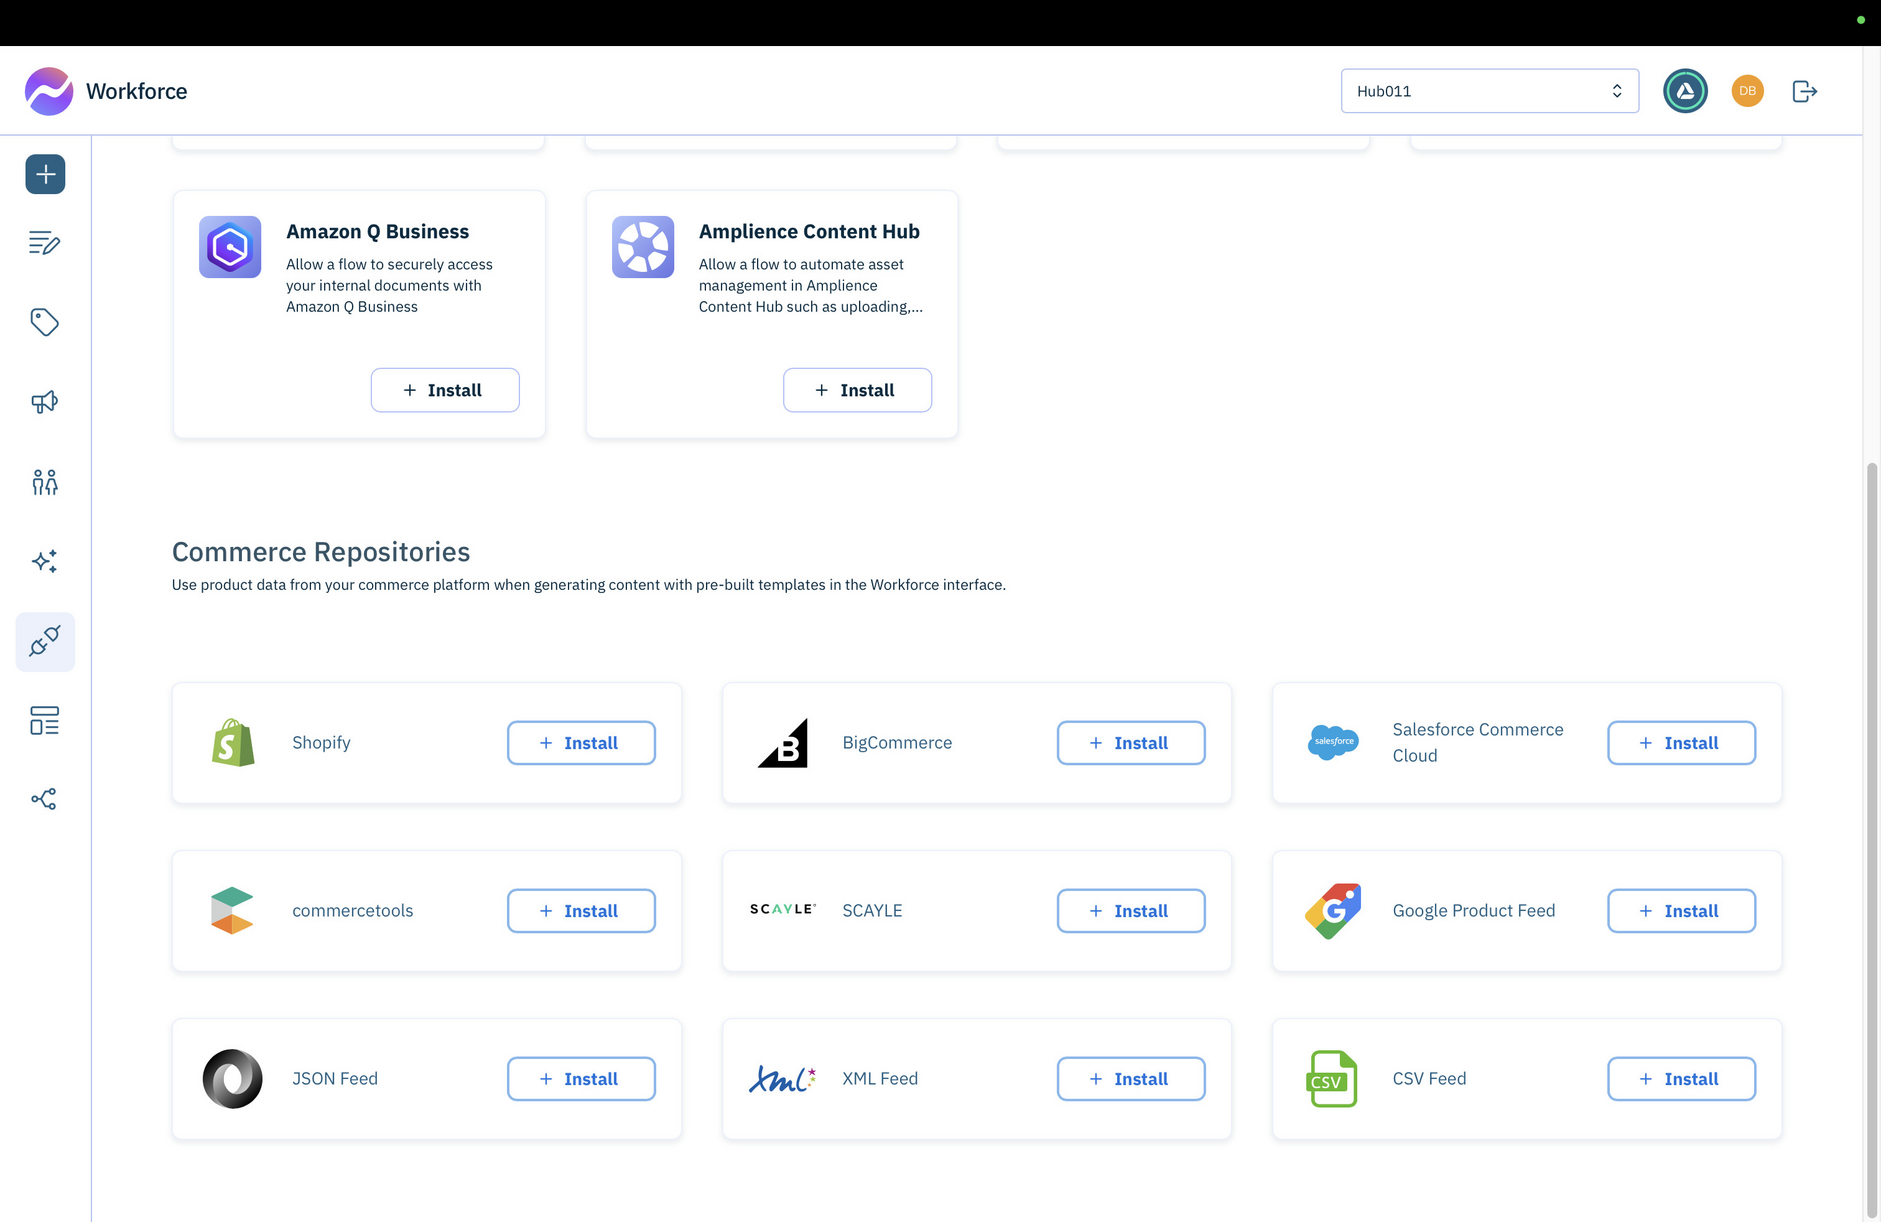Open the flow creation plus icon
This screenshot has height=1222, width=1881.
44,173
